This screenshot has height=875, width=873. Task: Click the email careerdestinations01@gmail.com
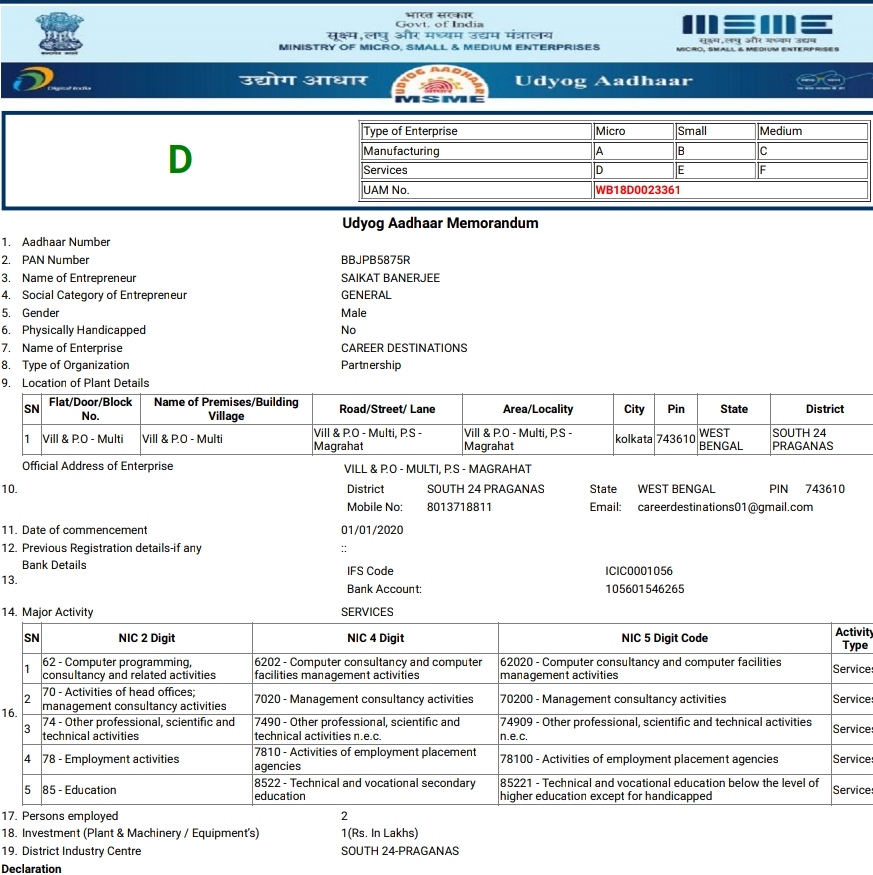coord(725,507)
